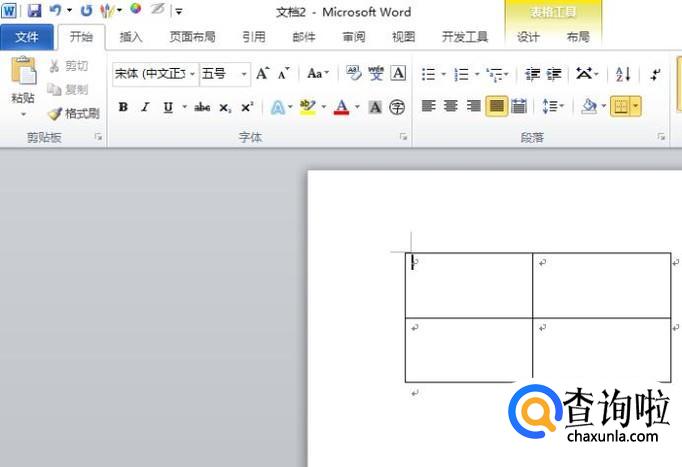Open multilevel list menu
Screen dimensions: 682x467
[x=497, y=74]
